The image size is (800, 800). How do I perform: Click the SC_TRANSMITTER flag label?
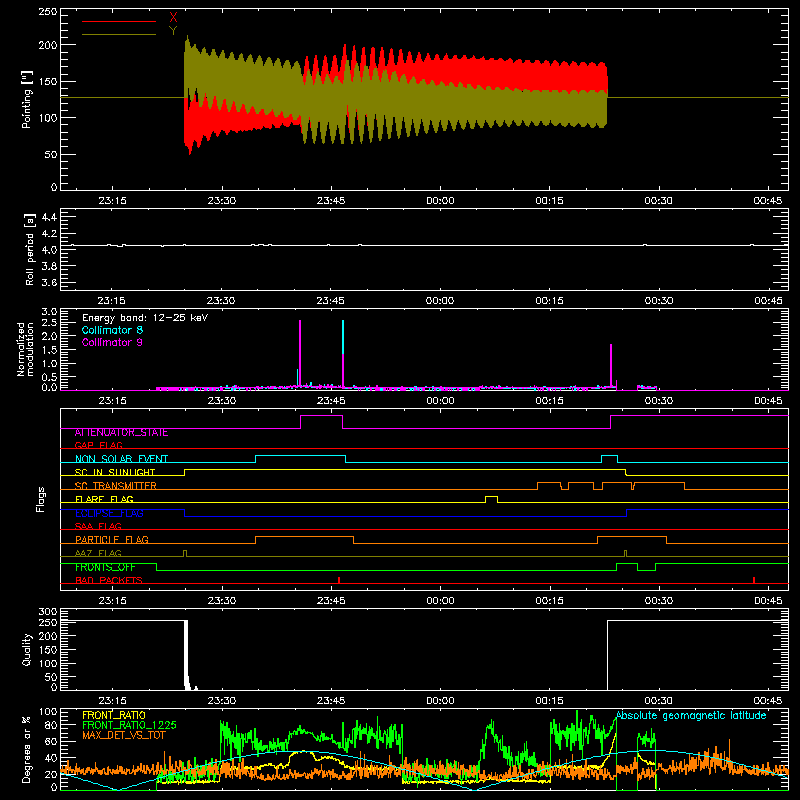pyautogui.click(x=116, y=486)
